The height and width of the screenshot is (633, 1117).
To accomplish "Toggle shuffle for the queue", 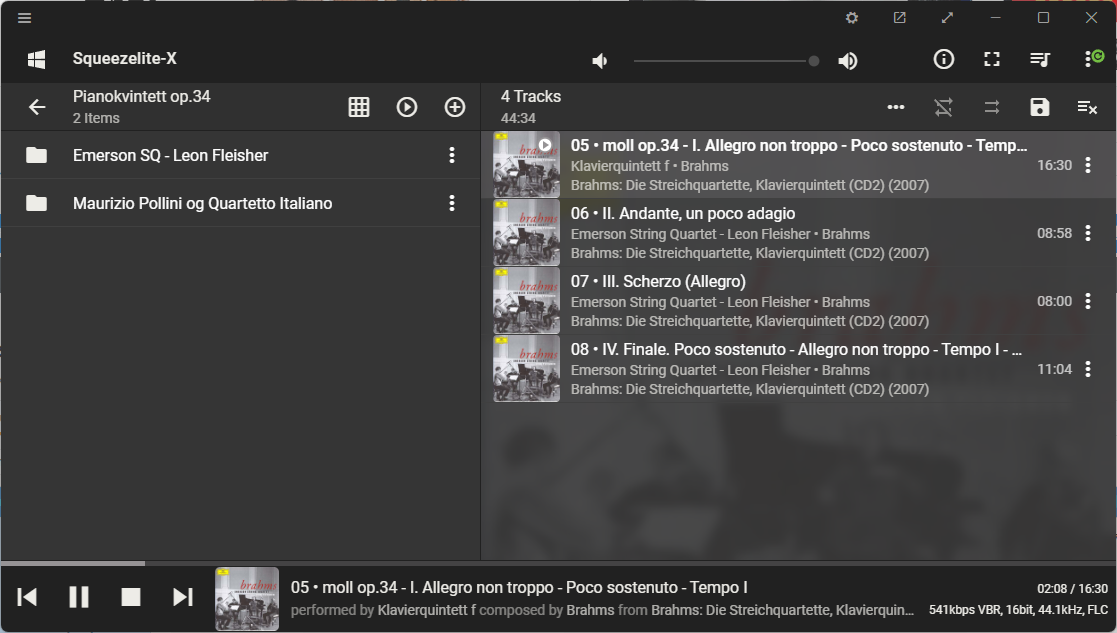I will click(944, 107).
